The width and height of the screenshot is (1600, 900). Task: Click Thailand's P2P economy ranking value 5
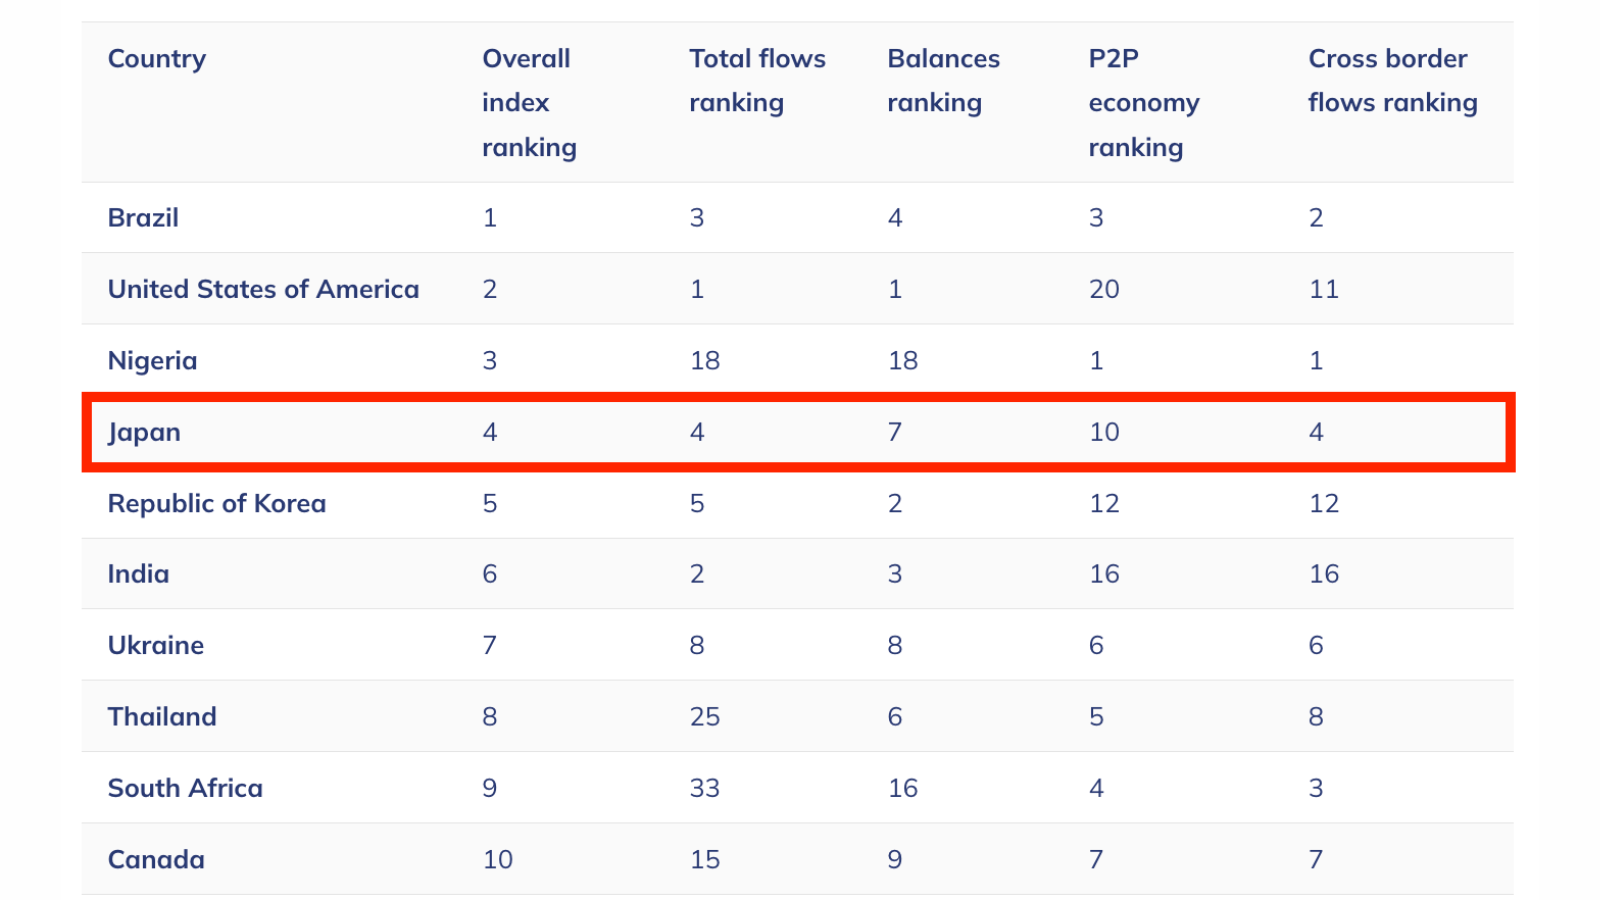click(x=1096, y=717)
